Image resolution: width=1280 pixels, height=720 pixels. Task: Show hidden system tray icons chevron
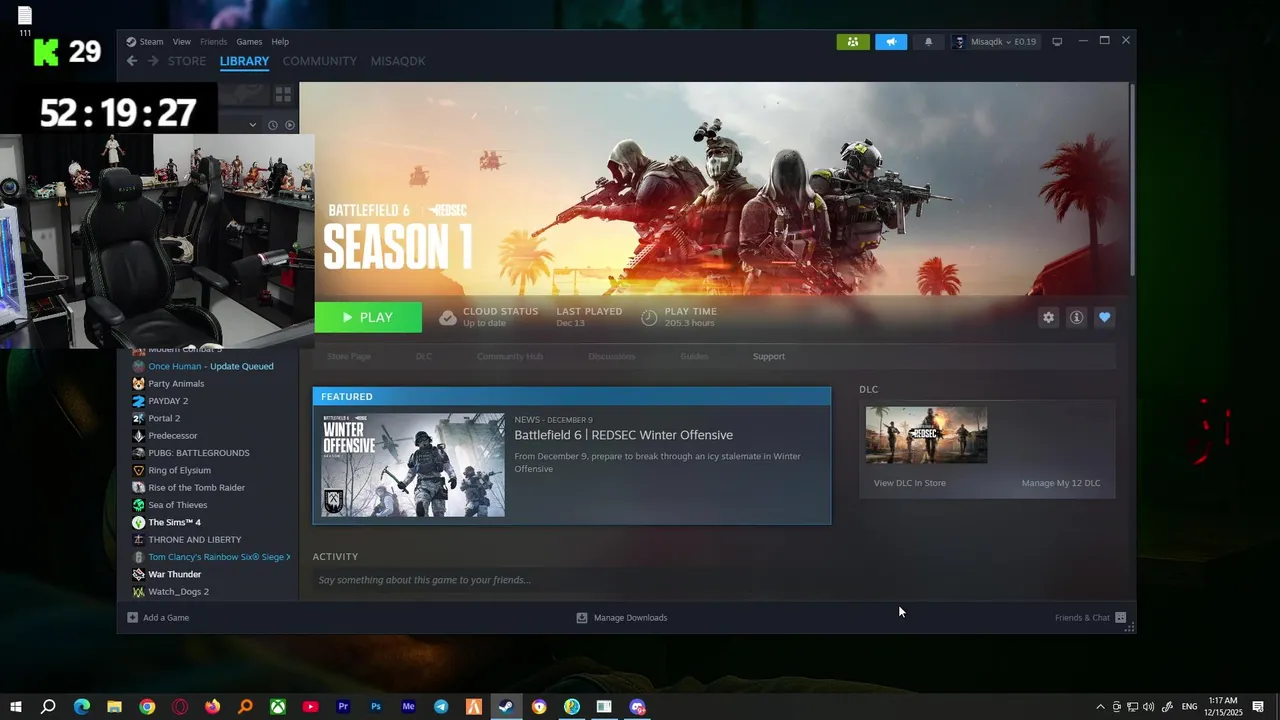click(1101, 707)
